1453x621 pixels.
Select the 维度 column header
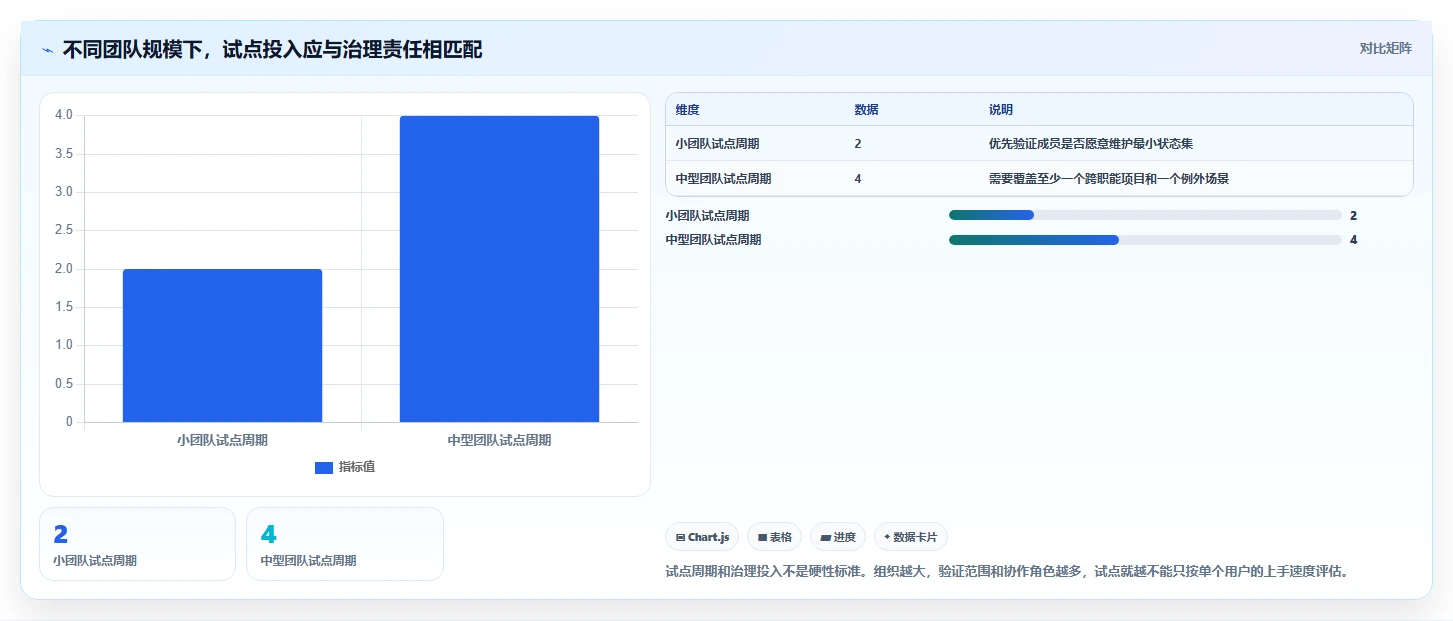687,110
